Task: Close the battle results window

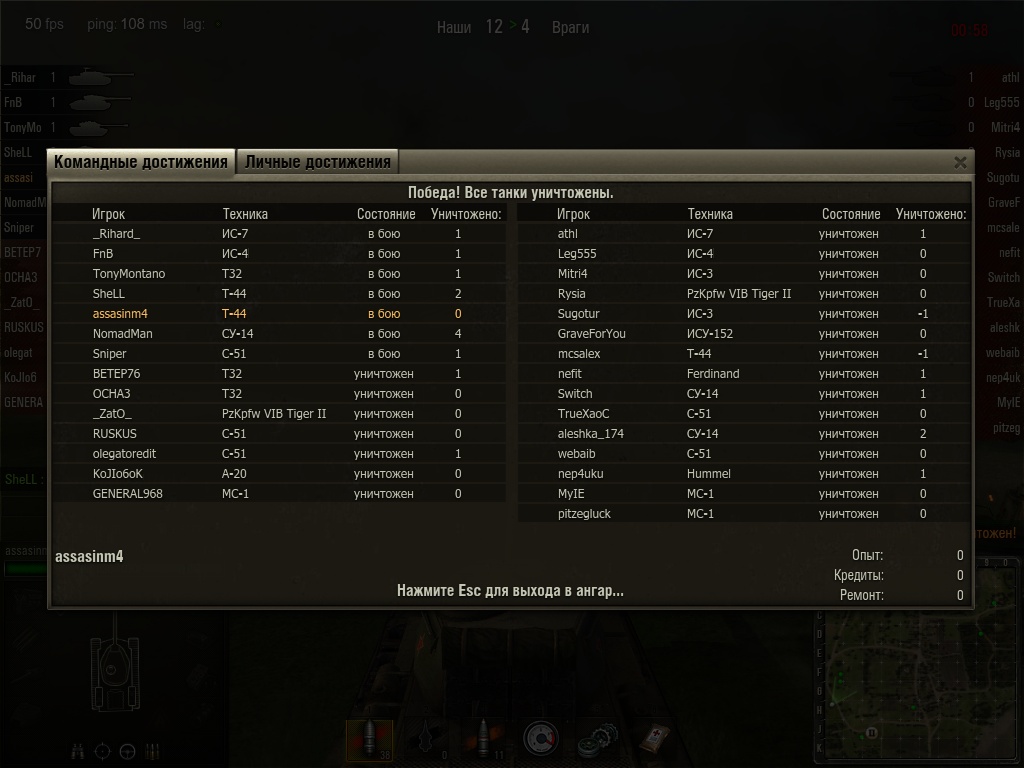Action: tap(960, 163)
